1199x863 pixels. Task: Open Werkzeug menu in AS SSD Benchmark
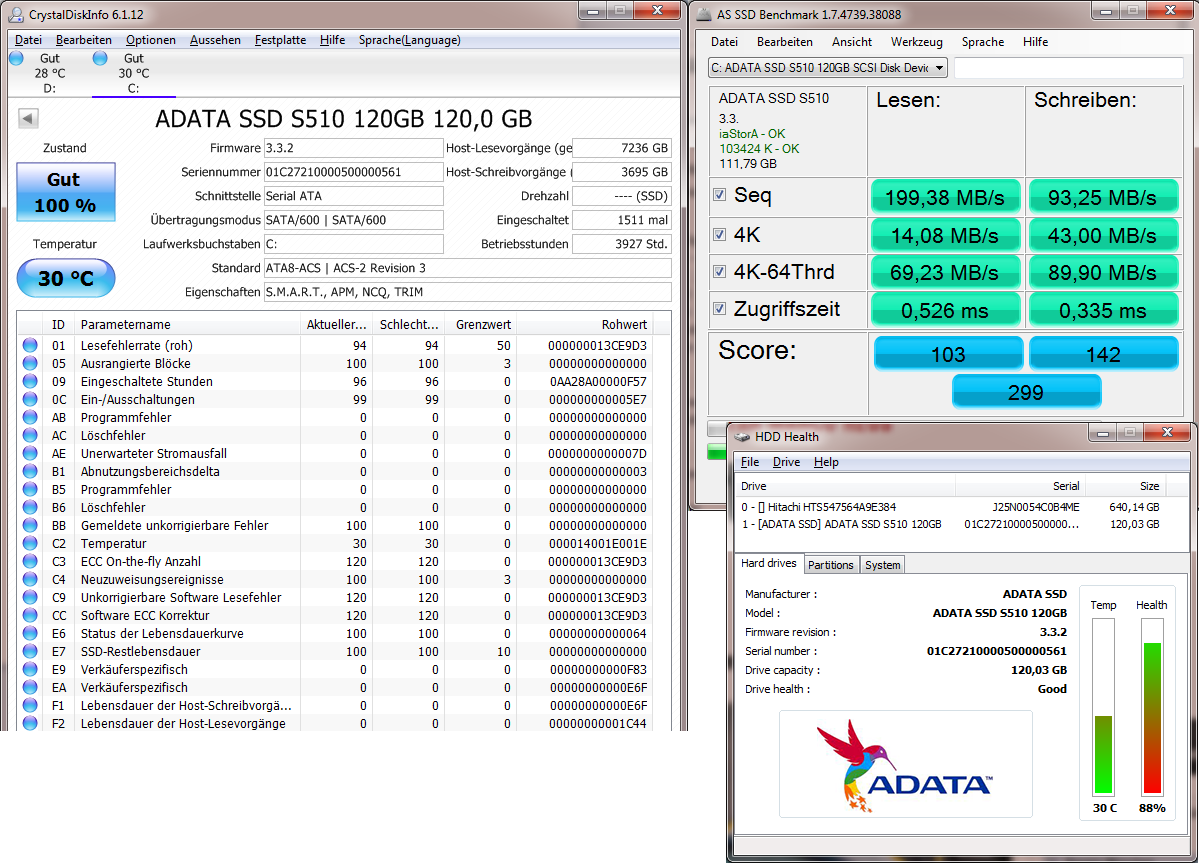point(916,42)
